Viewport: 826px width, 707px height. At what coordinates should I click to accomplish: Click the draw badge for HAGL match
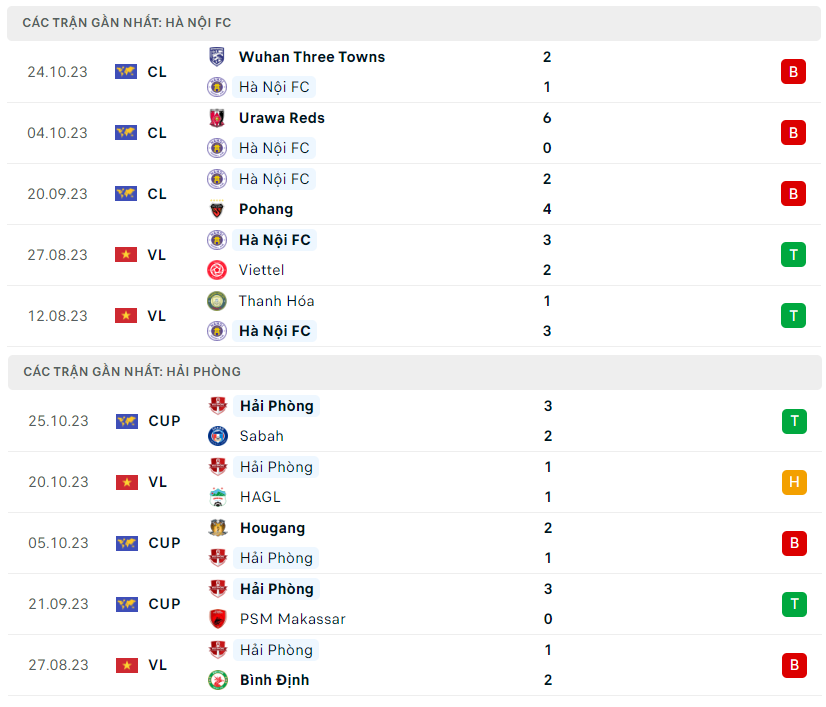[x=794, y=482]
